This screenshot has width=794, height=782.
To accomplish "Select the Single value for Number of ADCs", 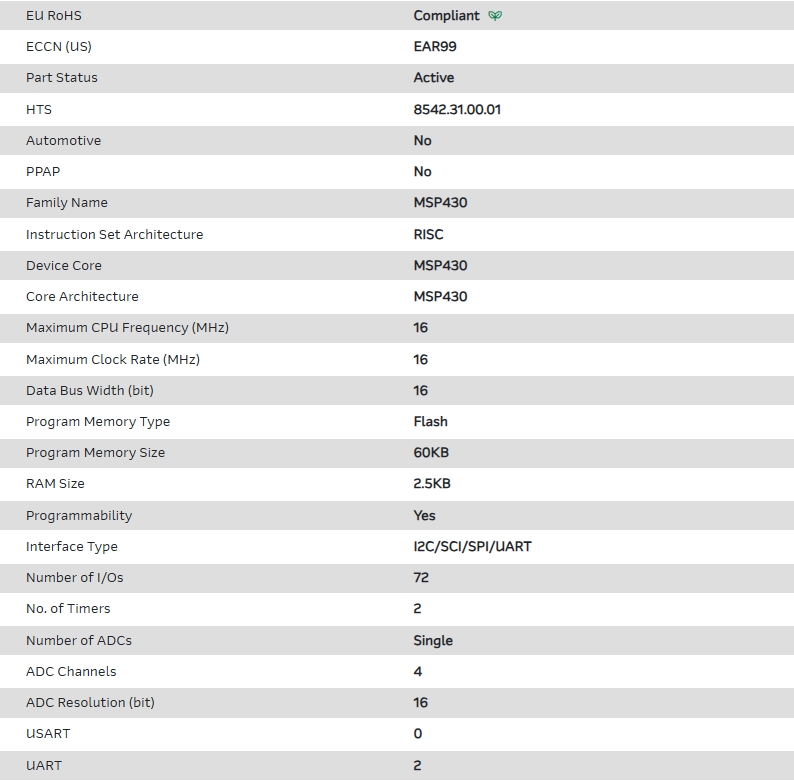I will [433, 641].
